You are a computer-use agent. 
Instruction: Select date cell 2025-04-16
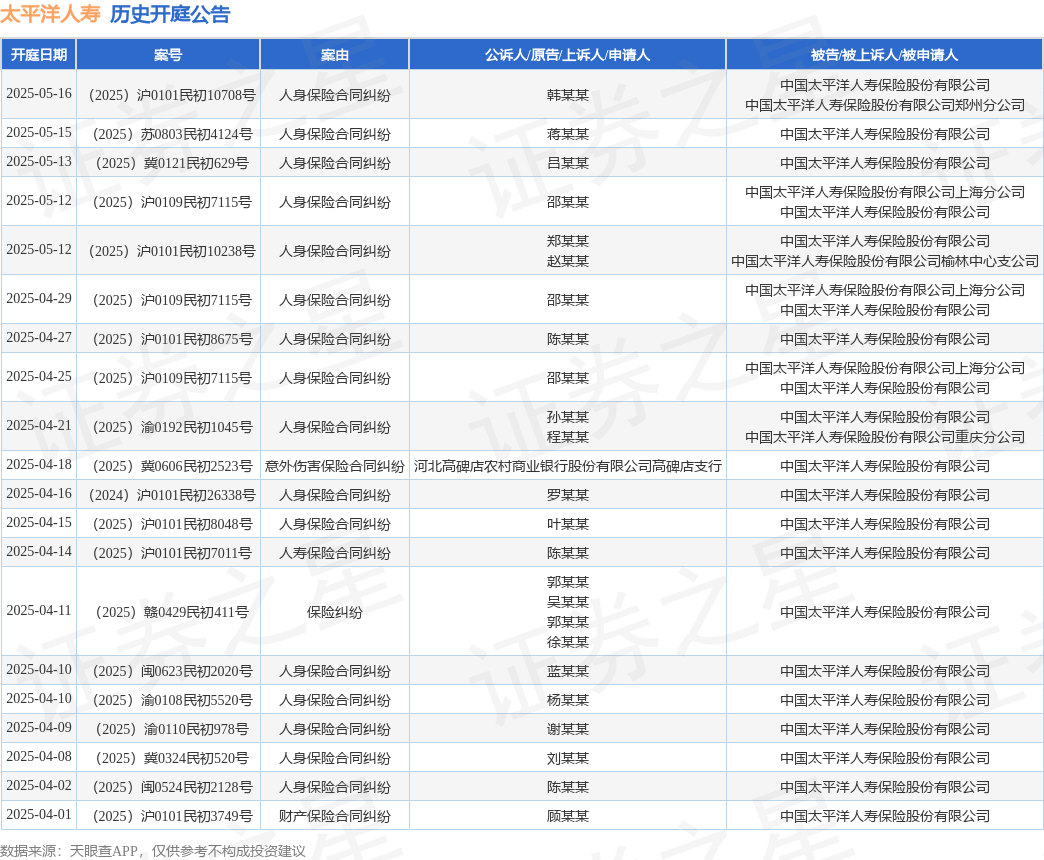[39, 493]
